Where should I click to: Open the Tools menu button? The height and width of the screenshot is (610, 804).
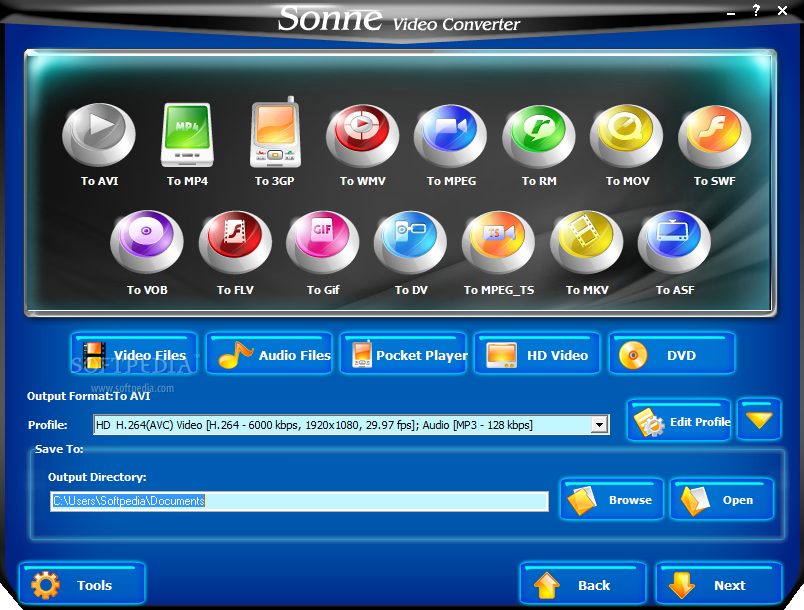click(x=83, y=584)
